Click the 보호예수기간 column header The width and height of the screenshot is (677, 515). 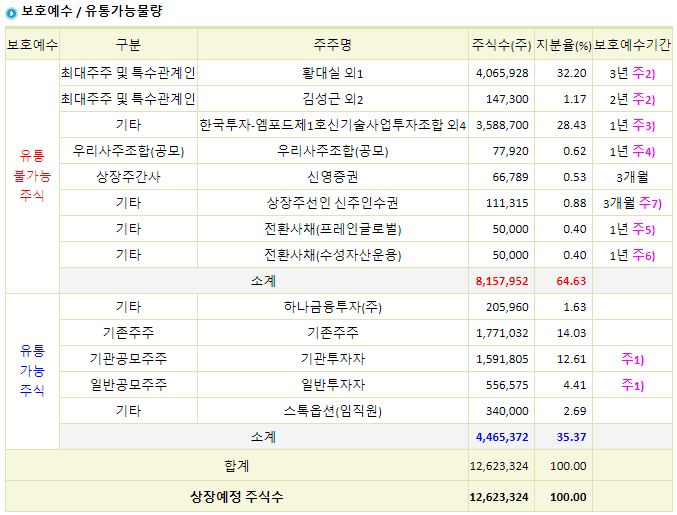click(633, 44)
